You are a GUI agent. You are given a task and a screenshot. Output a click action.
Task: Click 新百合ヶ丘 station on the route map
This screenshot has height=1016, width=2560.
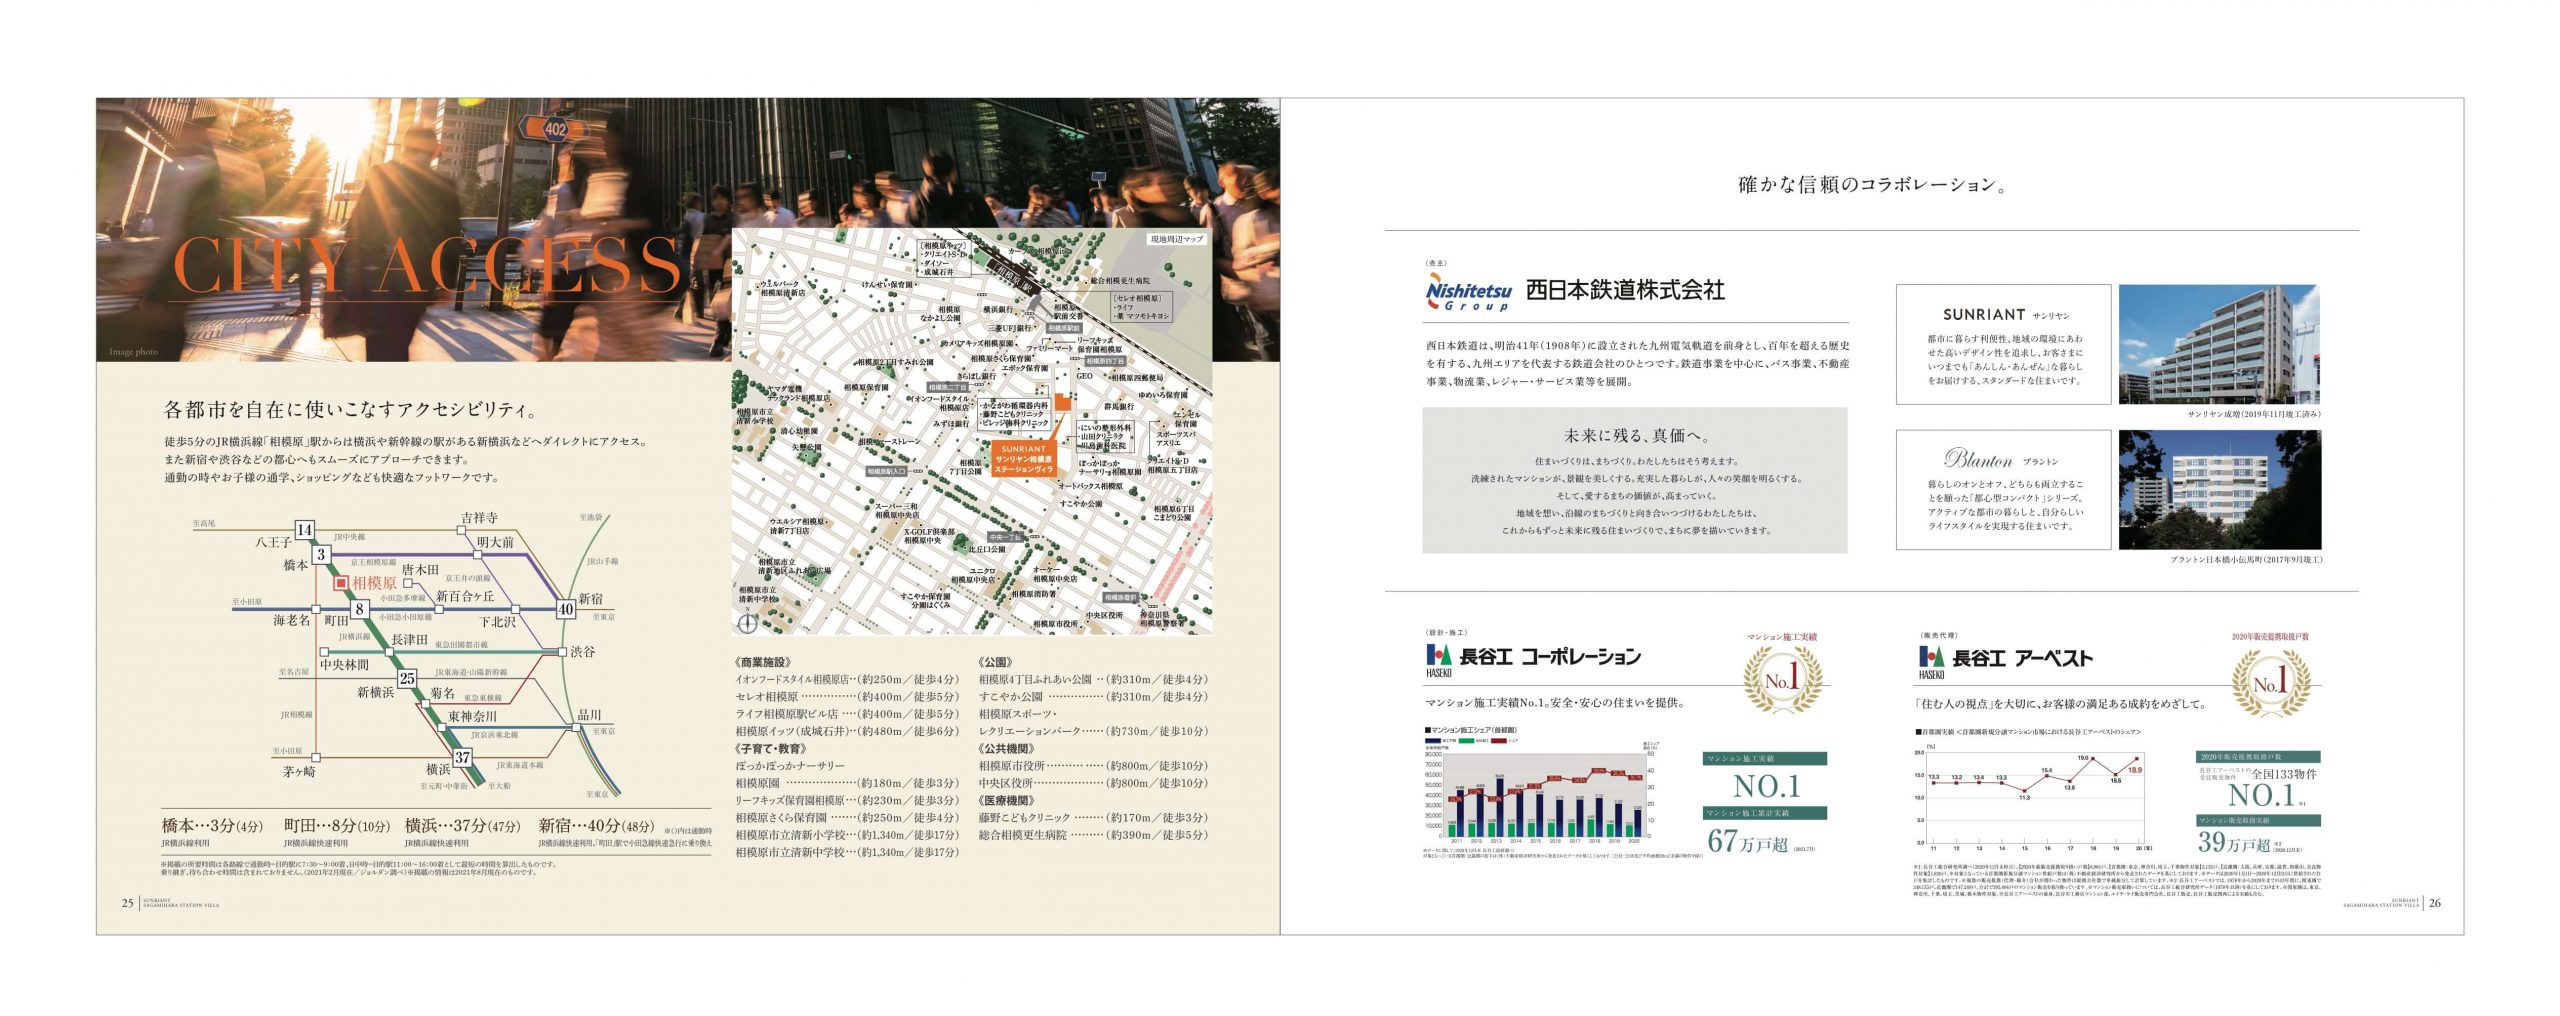click(x=466, y=596)
